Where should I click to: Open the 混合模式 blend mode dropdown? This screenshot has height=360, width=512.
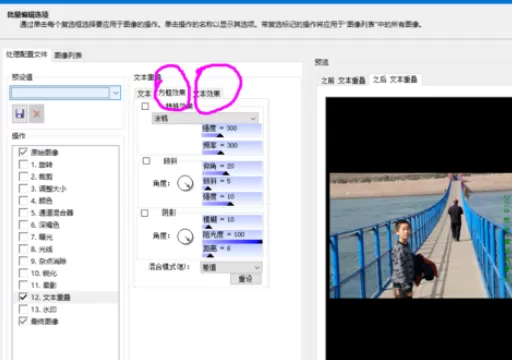231,267
